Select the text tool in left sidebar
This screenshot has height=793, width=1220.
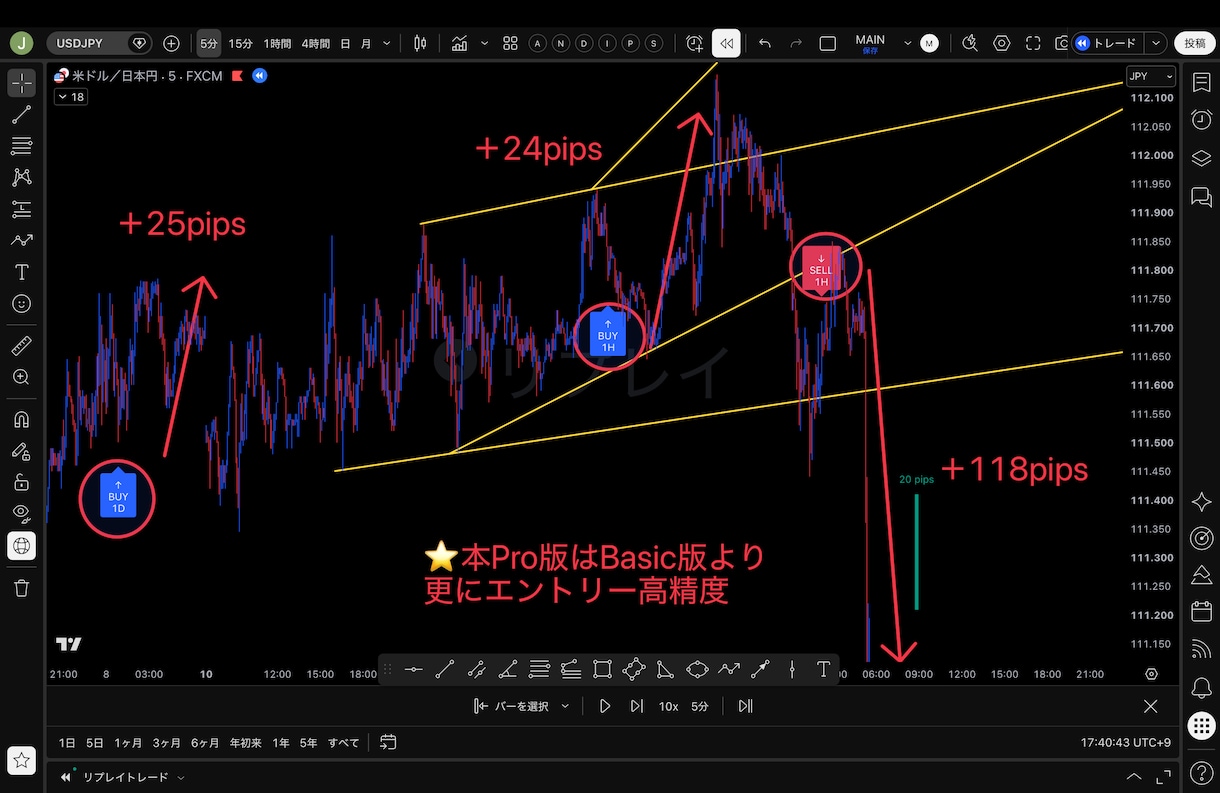coord(21,272)
